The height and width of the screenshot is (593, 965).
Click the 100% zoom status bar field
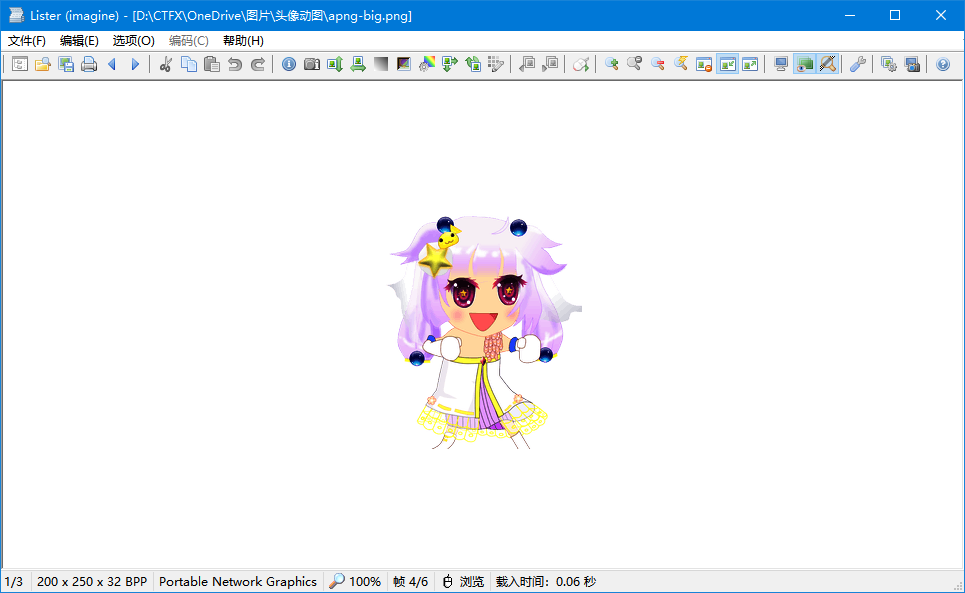pyautogui.click(x=356, y=581)
